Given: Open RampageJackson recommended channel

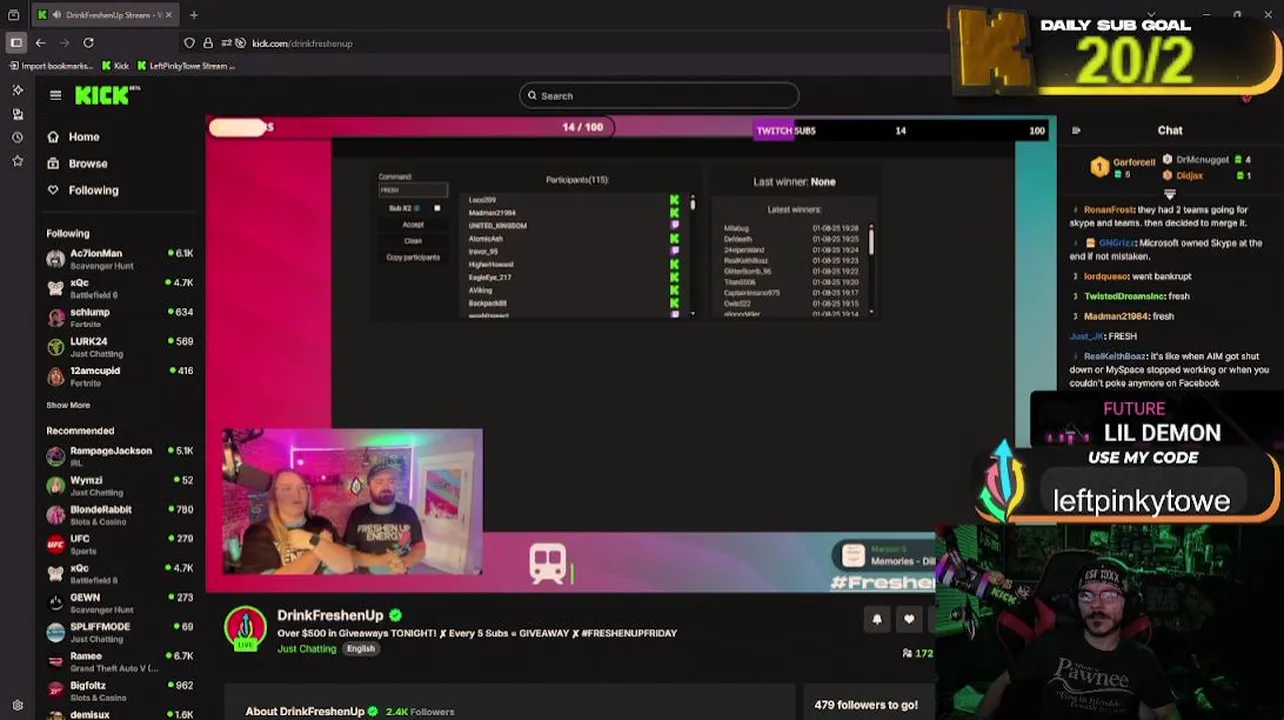Looking at the screenshot, I should pyautogui.click(x=120, y=456).
